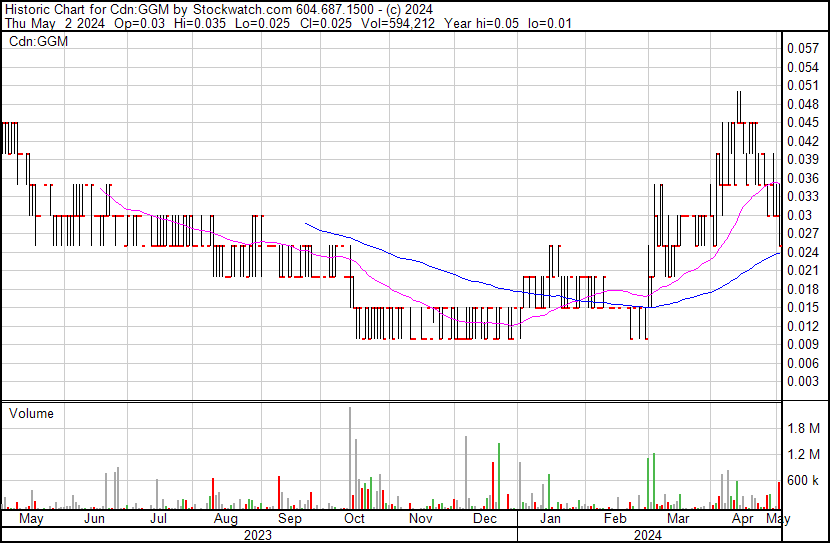Viewport: 830px width, 543px height.
Task: Click the 0.057 price axis label
Action: click(802, 48)
